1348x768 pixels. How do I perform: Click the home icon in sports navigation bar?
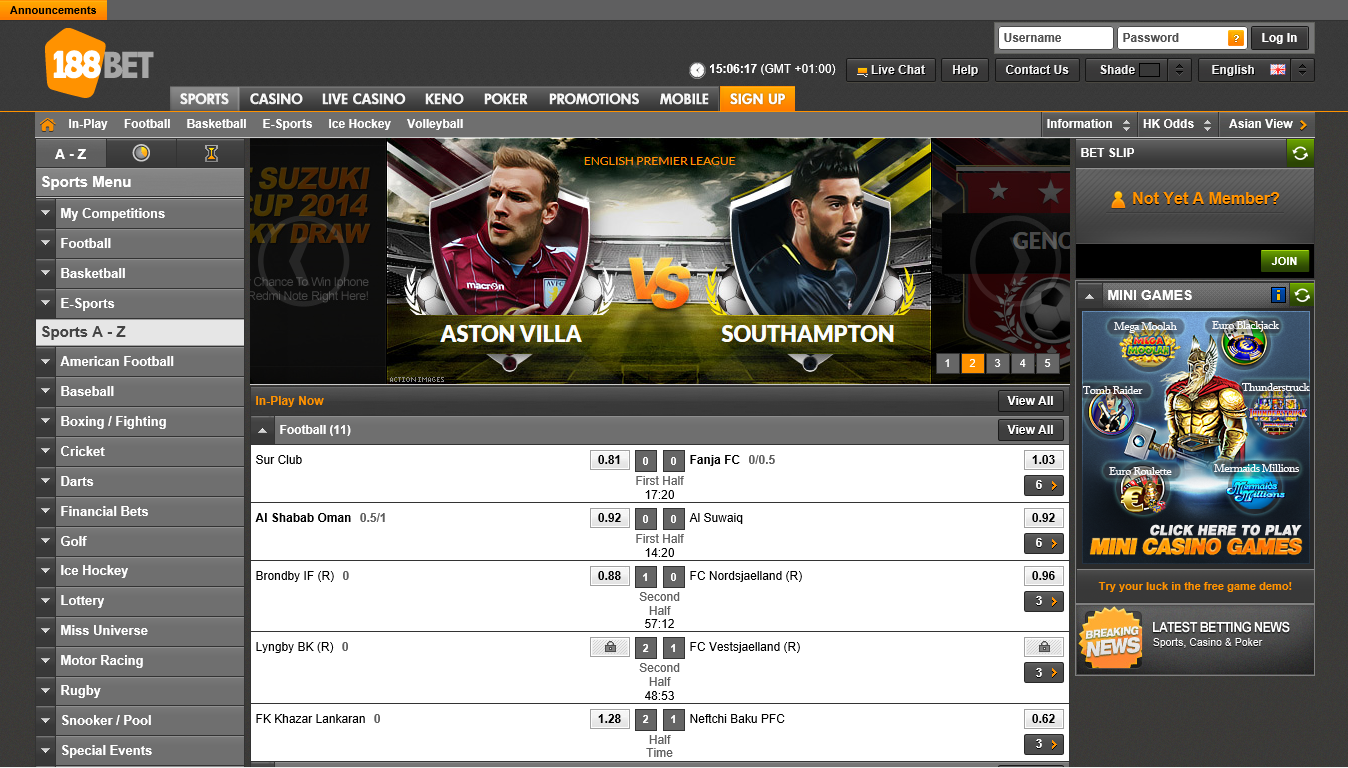[x=47, y=124]
